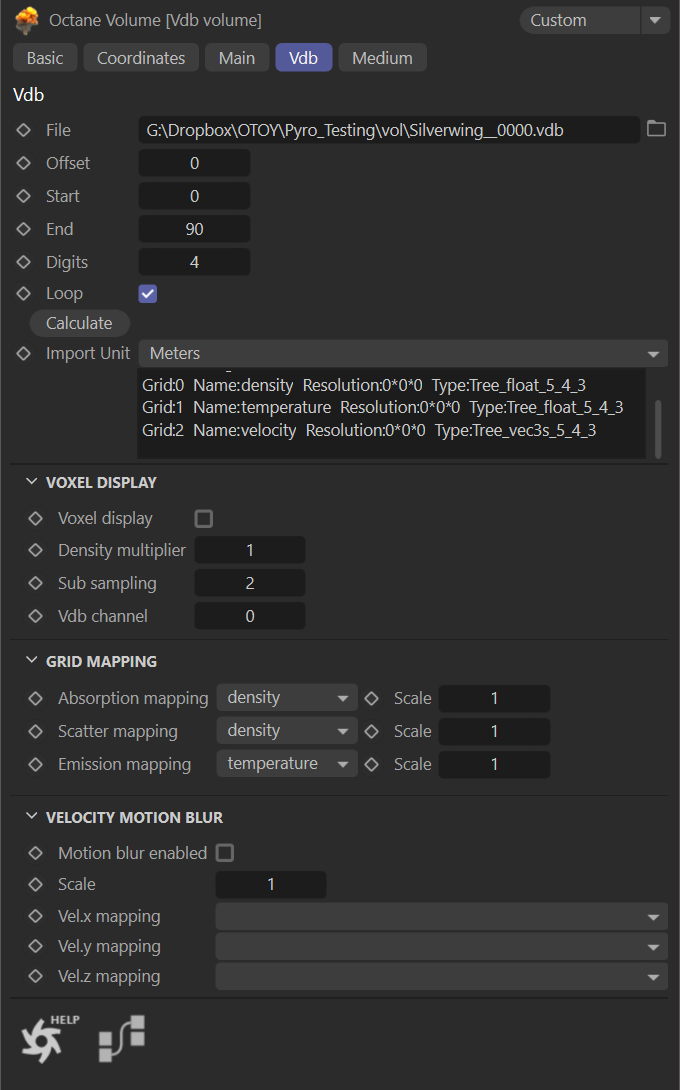Click keyframe diamond beside Import Unit
The image size is (680, 1090).
[24, 353]
